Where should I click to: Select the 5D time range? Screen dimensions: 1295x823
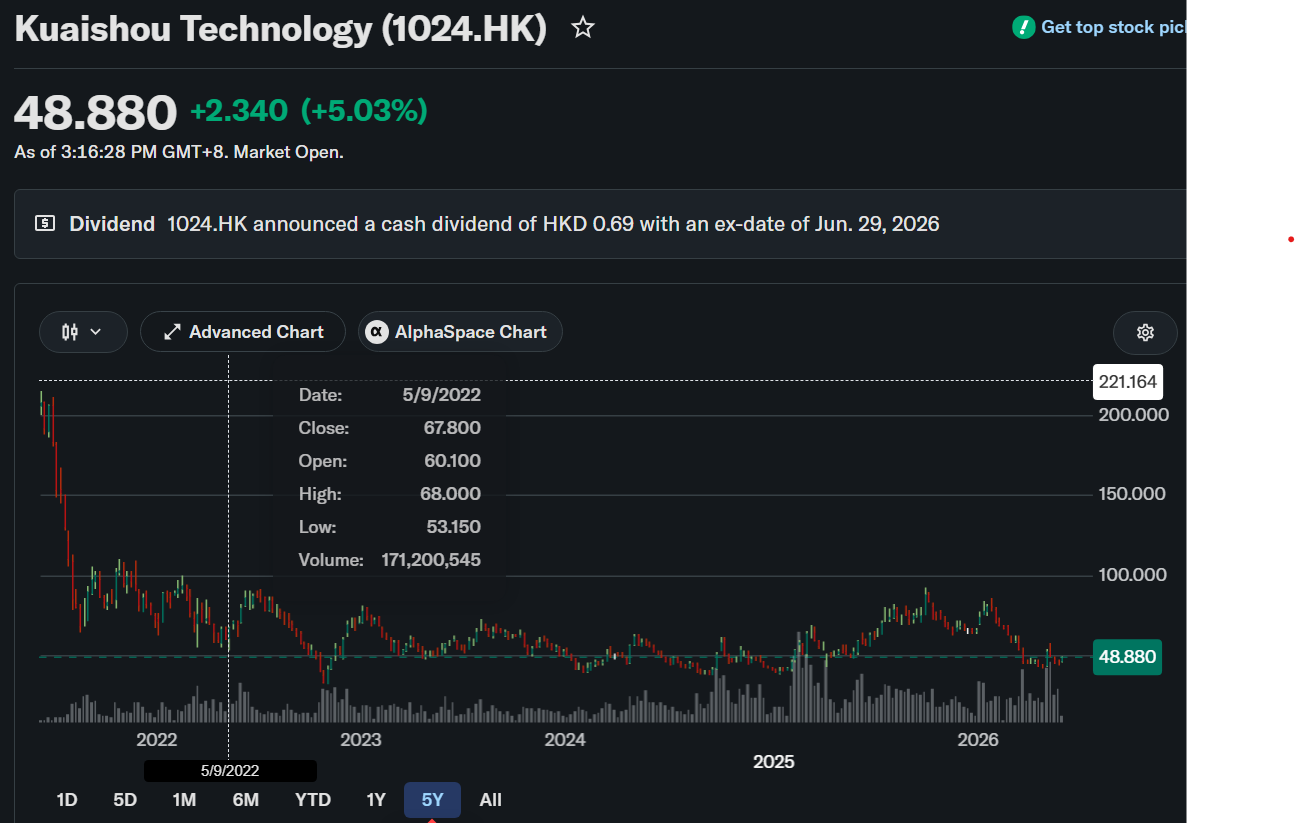[x=125, y=800]
